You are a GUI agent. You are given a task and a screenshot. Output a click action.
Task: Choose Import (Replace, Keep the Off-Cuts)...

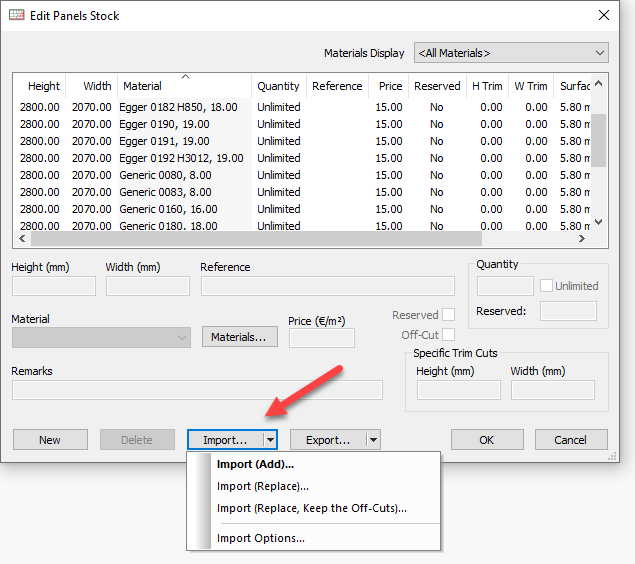[x=313, y=508]
